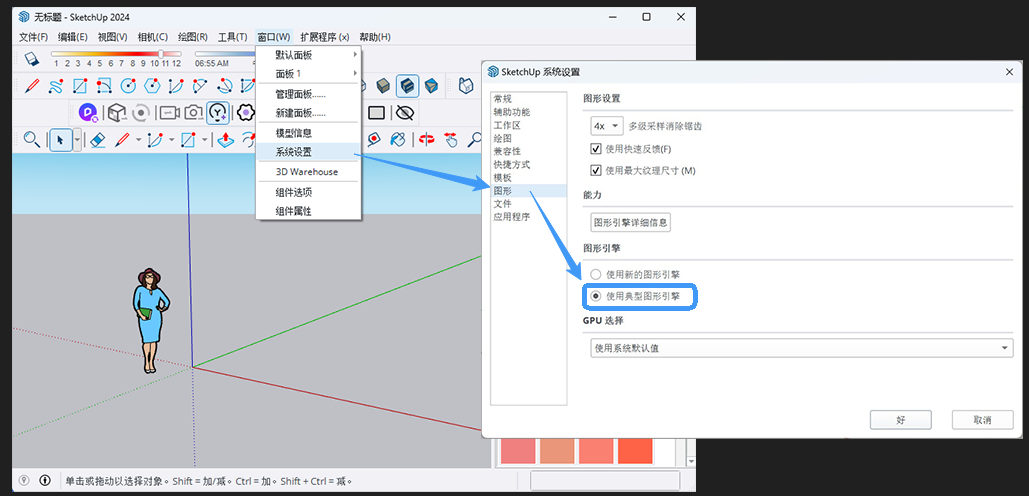Activate the Select arrow tool
Image resolution: width=1029 pixels, height=496 pixels.
coord(61,139)
